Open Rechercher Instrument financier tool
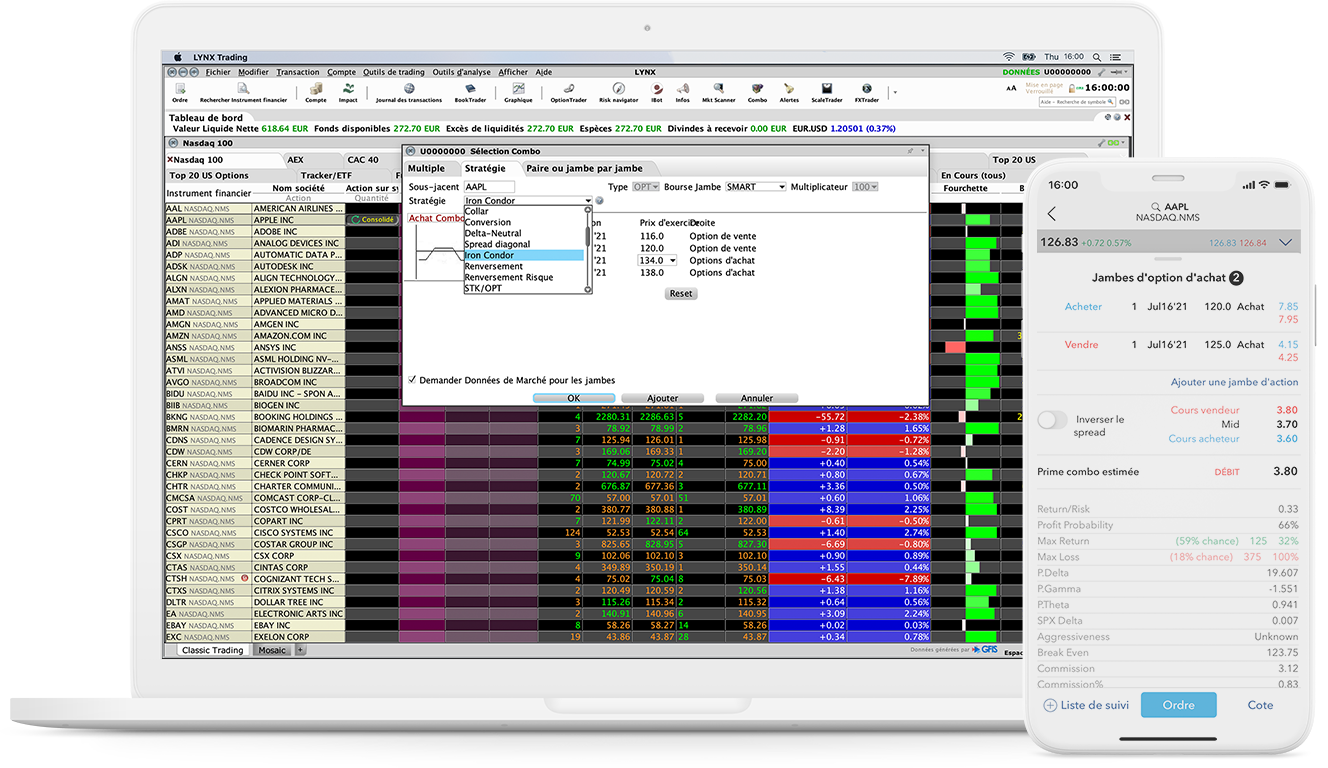The height and width of the screenshot is (768, 1328). pyautogui.click(x=243, y=92)
